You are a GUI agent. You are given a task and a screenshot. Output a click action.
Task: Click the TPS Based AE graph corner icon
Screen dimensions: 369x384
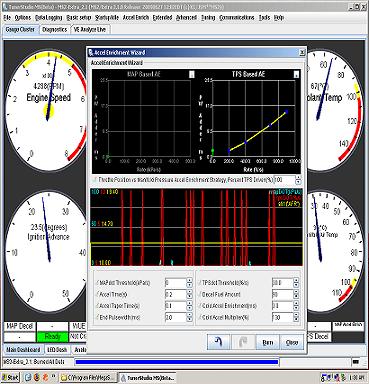click(x=296, y=75)
